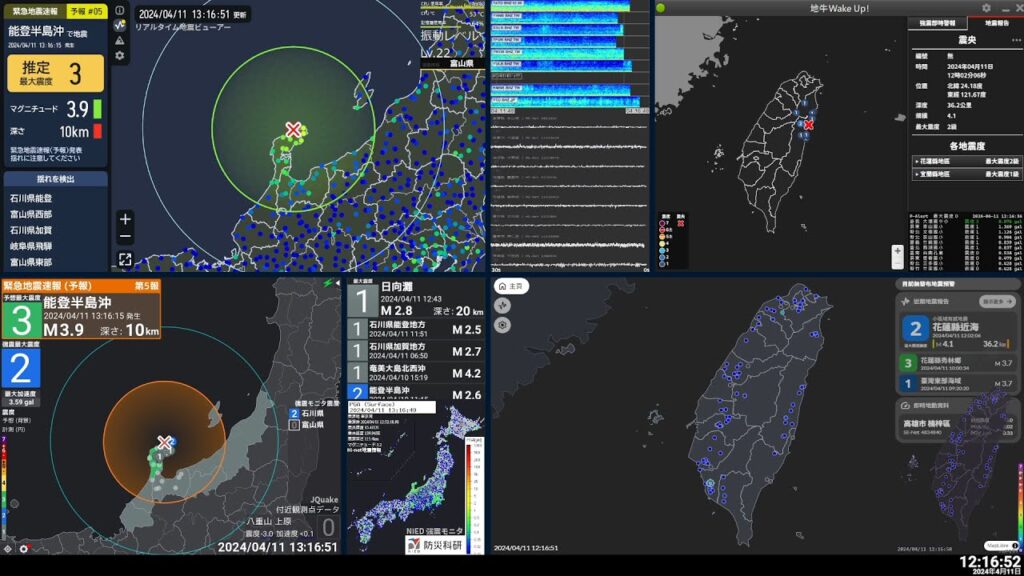Click the compass navigation icon on Taiwan map

(502, 305)
